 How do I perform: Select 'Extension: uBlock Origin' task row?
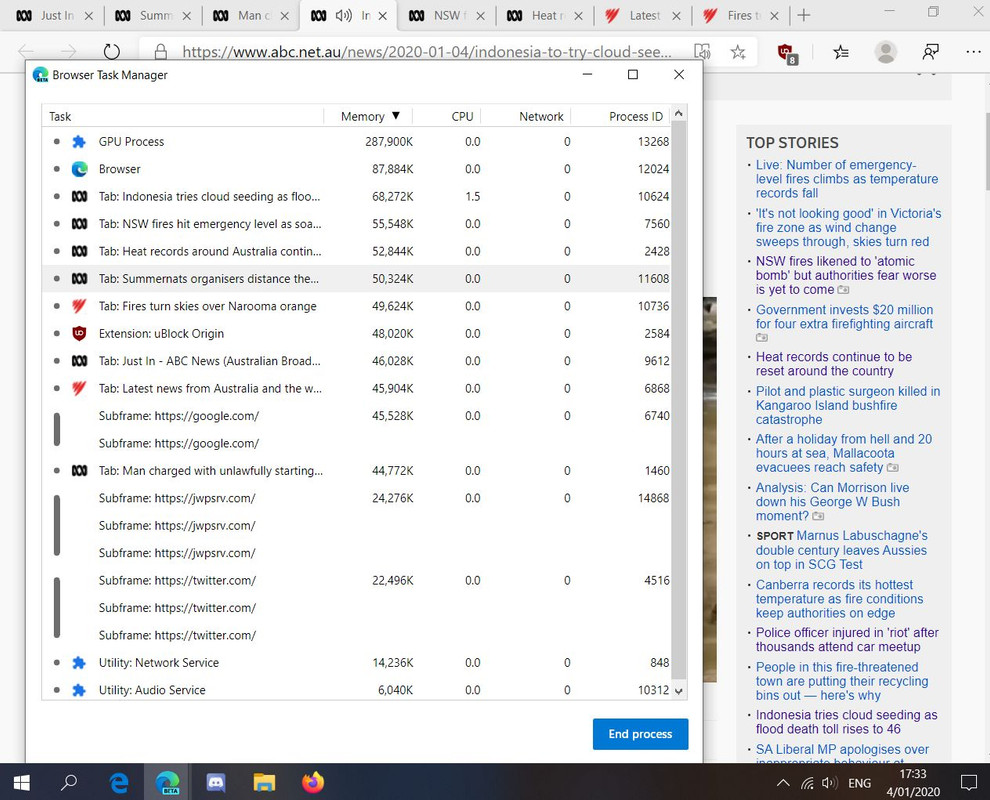pos(356,333)
